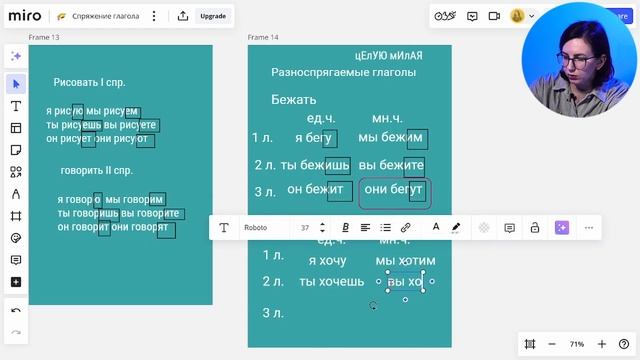
Task: Open the Templates tool
Action: (16, 128)
